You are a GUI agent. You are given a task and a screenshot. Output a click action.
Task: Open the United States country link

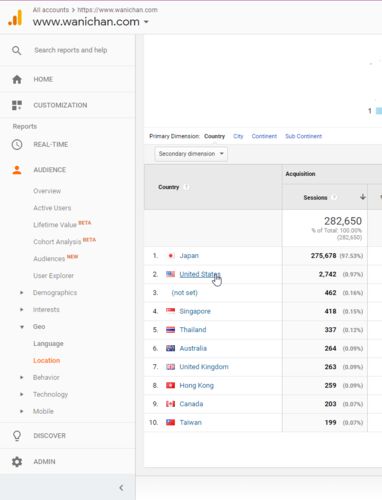(x=200, y=274)
